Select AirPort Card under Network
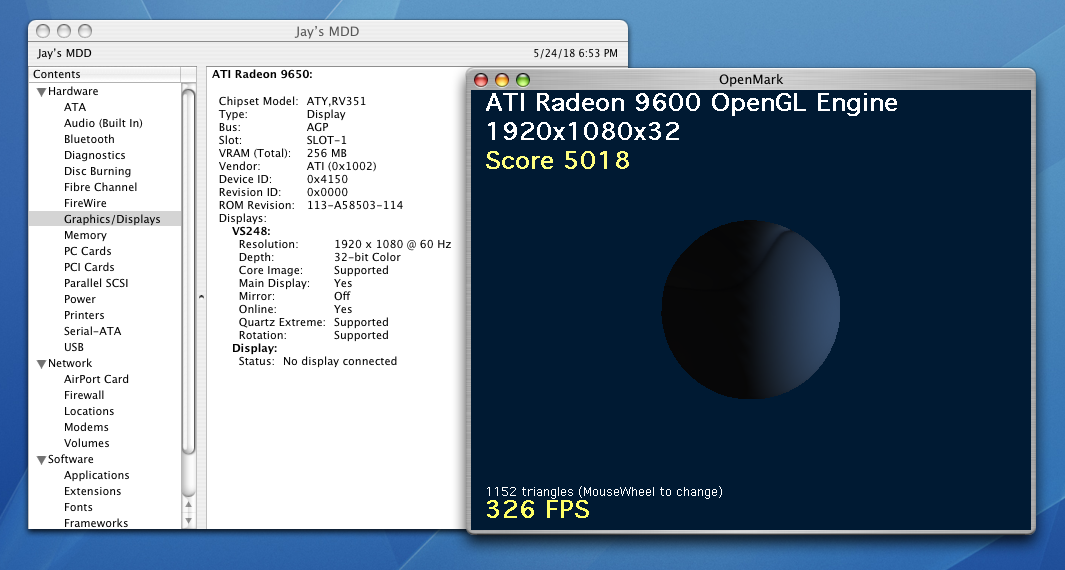1065x570 pixels. 96,379
